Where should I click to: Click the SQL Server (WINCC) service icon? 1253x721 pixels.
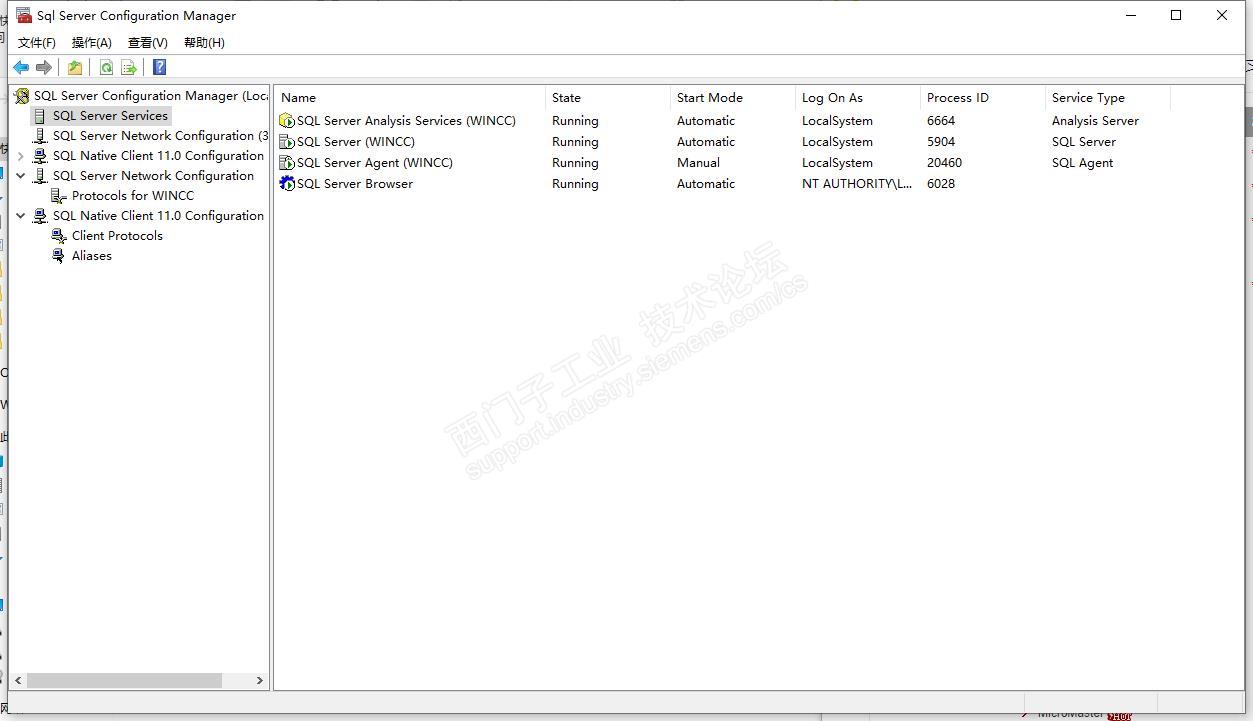point(287,142)
